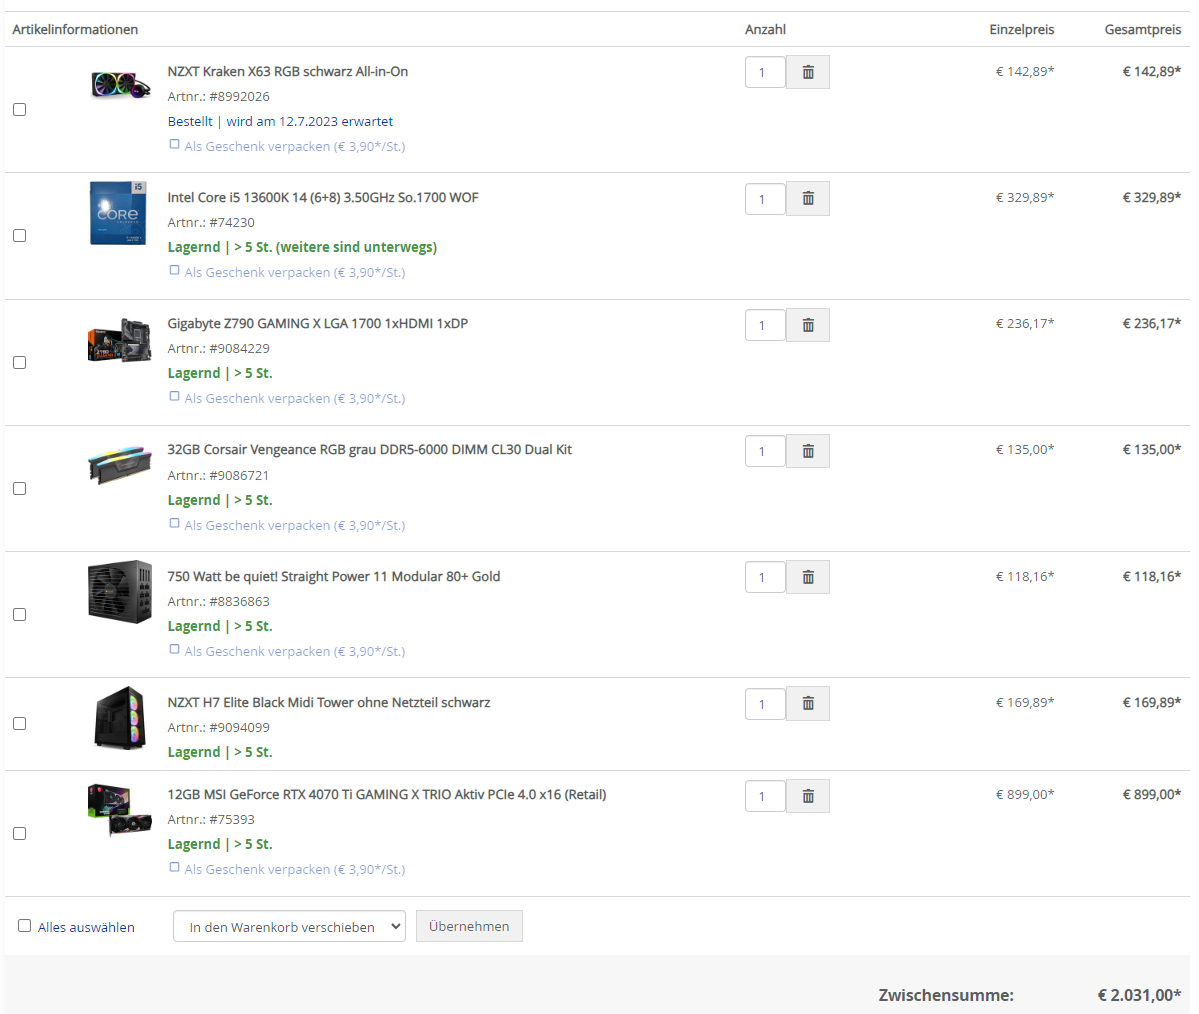Click the 'Gesamtpreis' column header
Screen dimensions: 1199x1014
(x=1143, y=29)
